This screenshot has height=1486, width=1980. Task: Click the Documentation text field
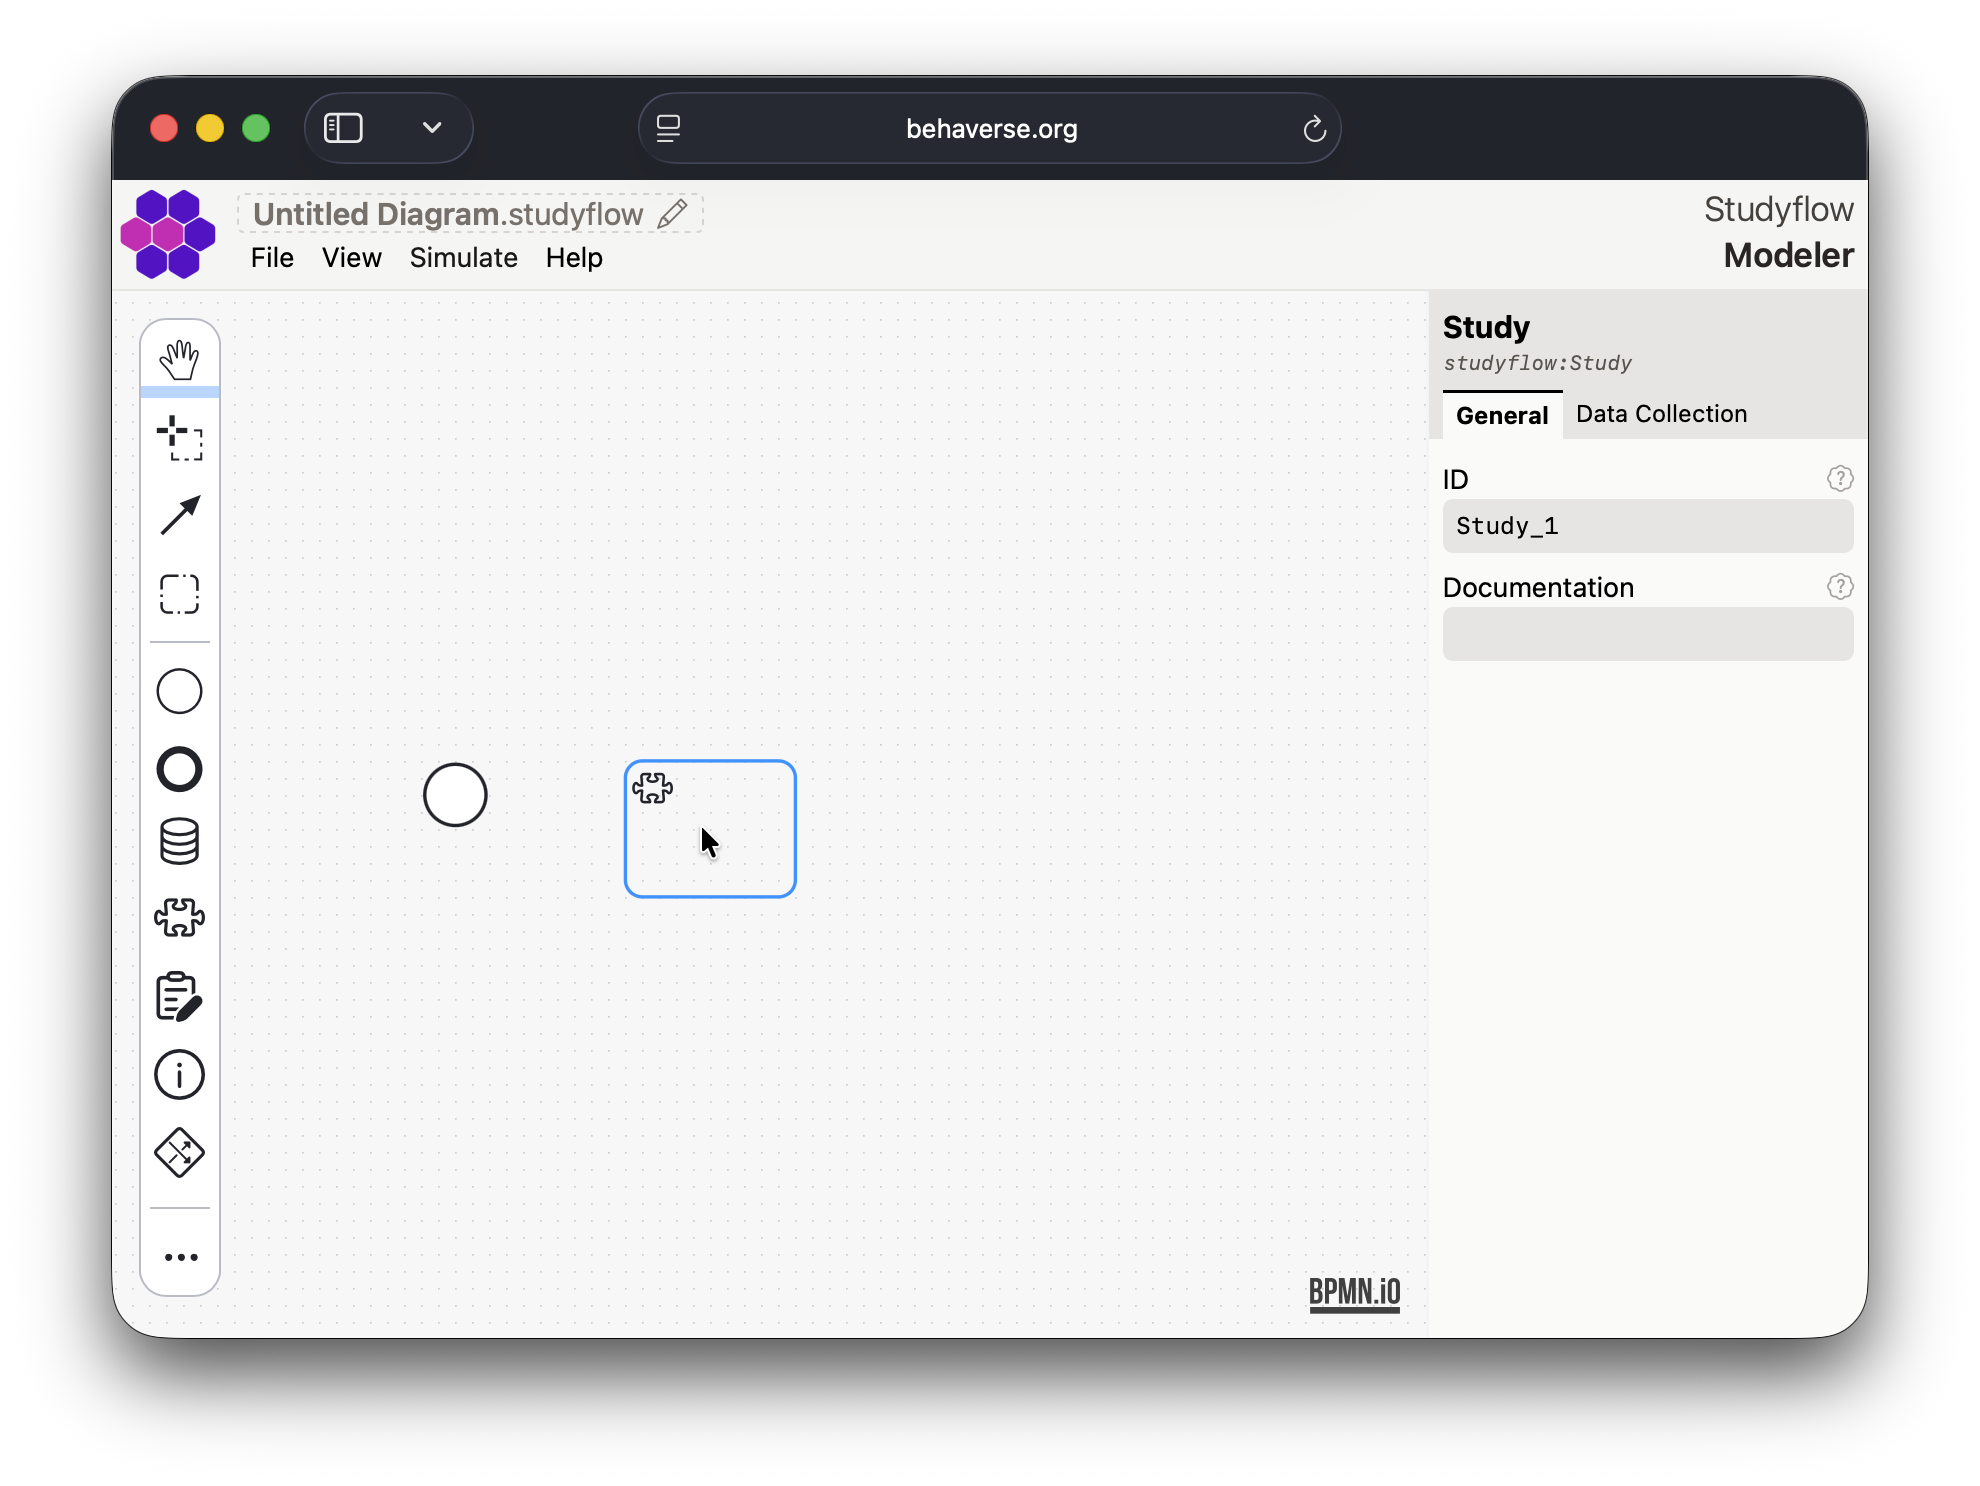click(x=1647, y=634)
